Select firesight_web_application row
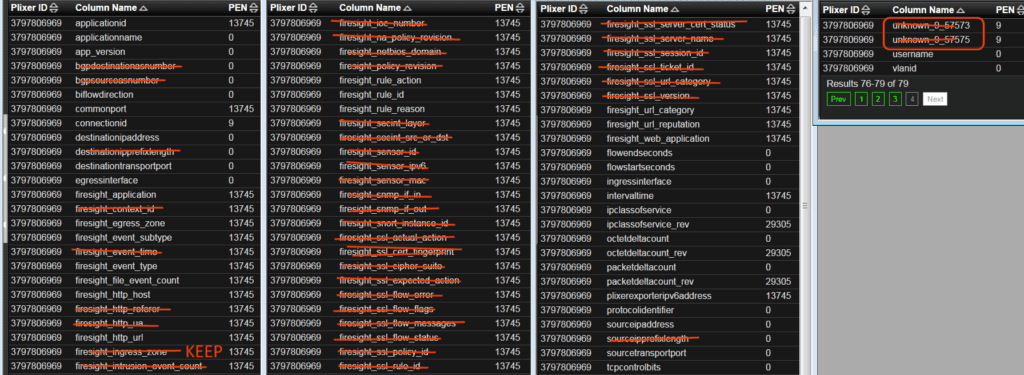1024x375 pixels. tap(667, 139)
